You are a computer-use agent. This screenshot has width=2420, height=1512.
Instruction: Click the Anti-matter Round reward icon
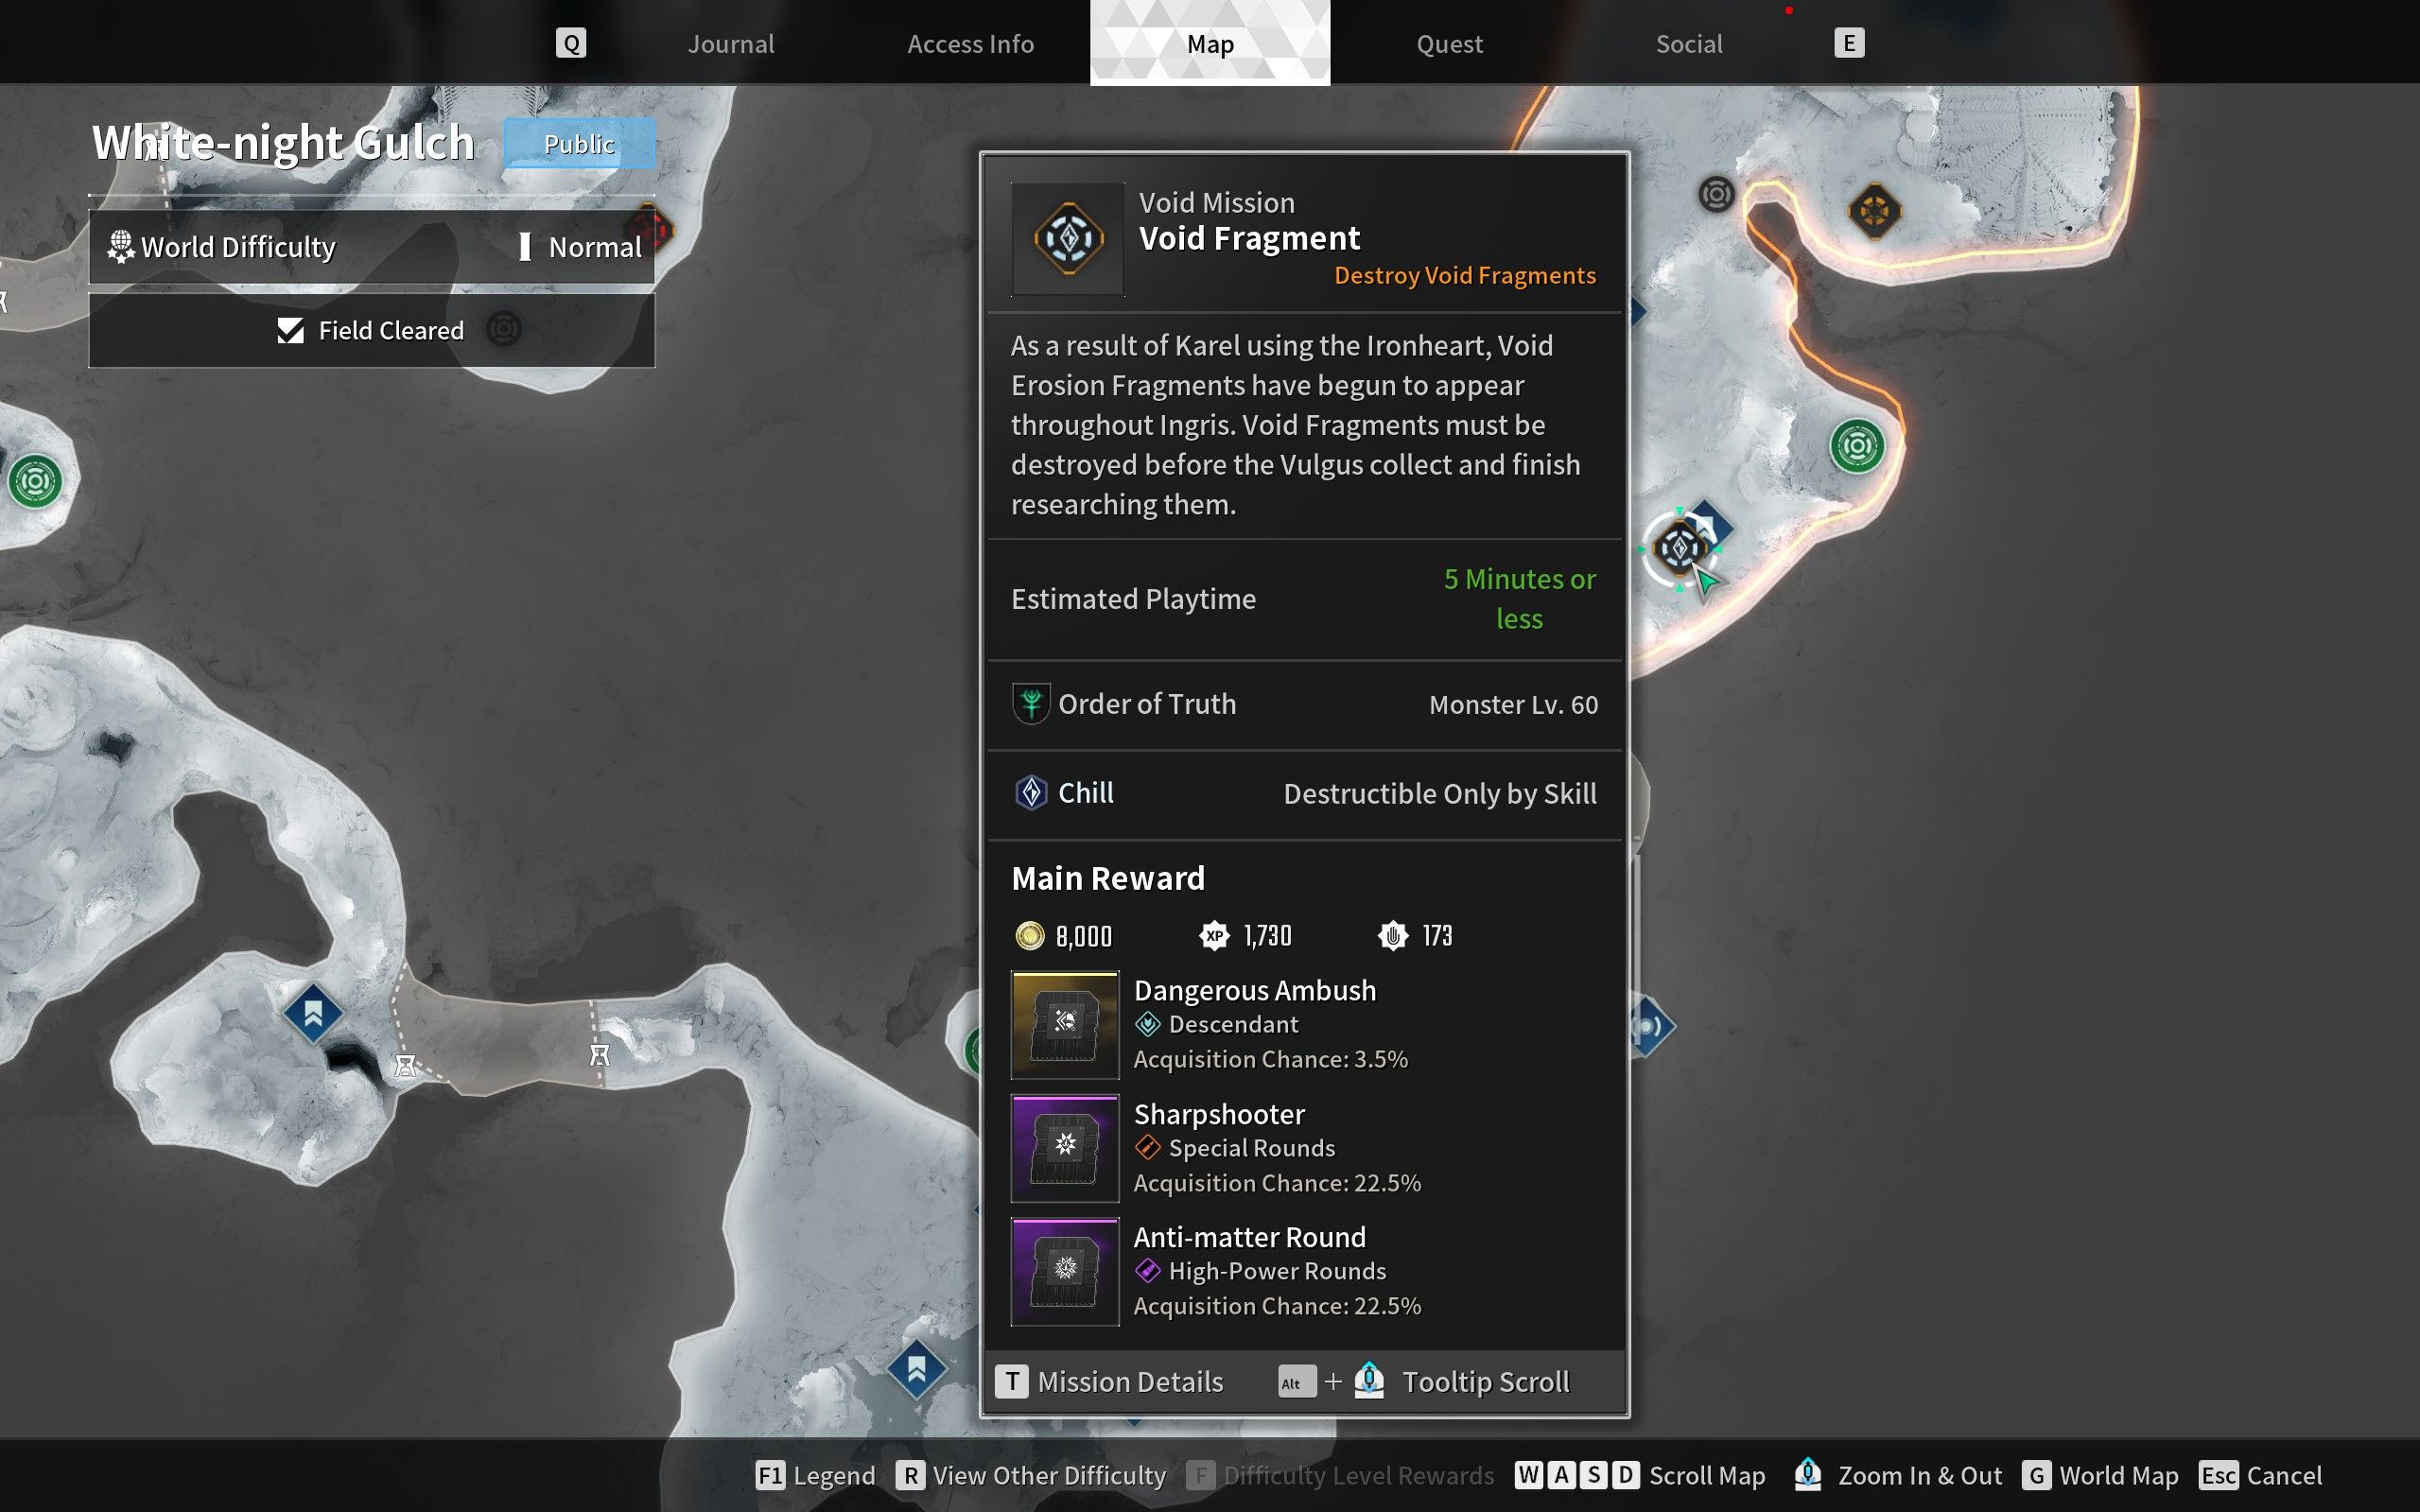pyautogui.click(x=1063, y=1270)
